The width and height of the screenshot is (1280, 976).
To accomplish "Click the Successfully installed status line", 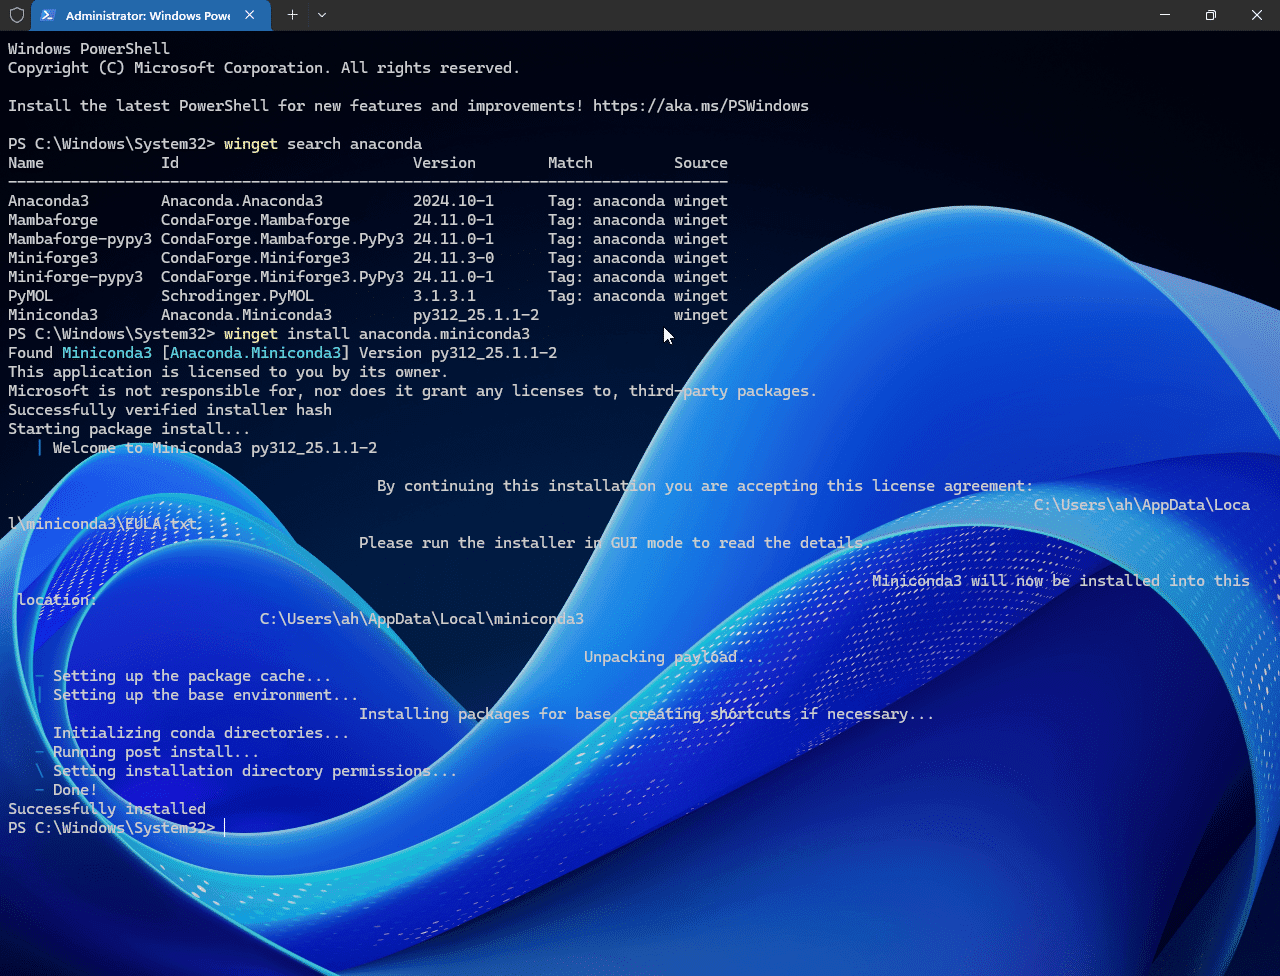I will (x=106, y=808).
